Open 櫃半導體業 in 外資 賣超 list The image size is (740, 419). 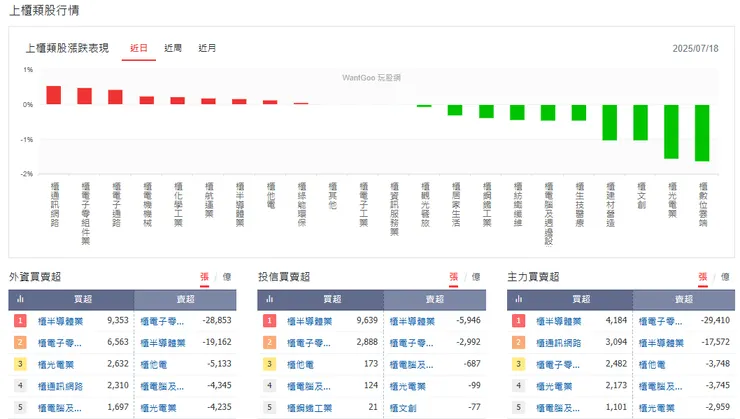tap(163, 343)
